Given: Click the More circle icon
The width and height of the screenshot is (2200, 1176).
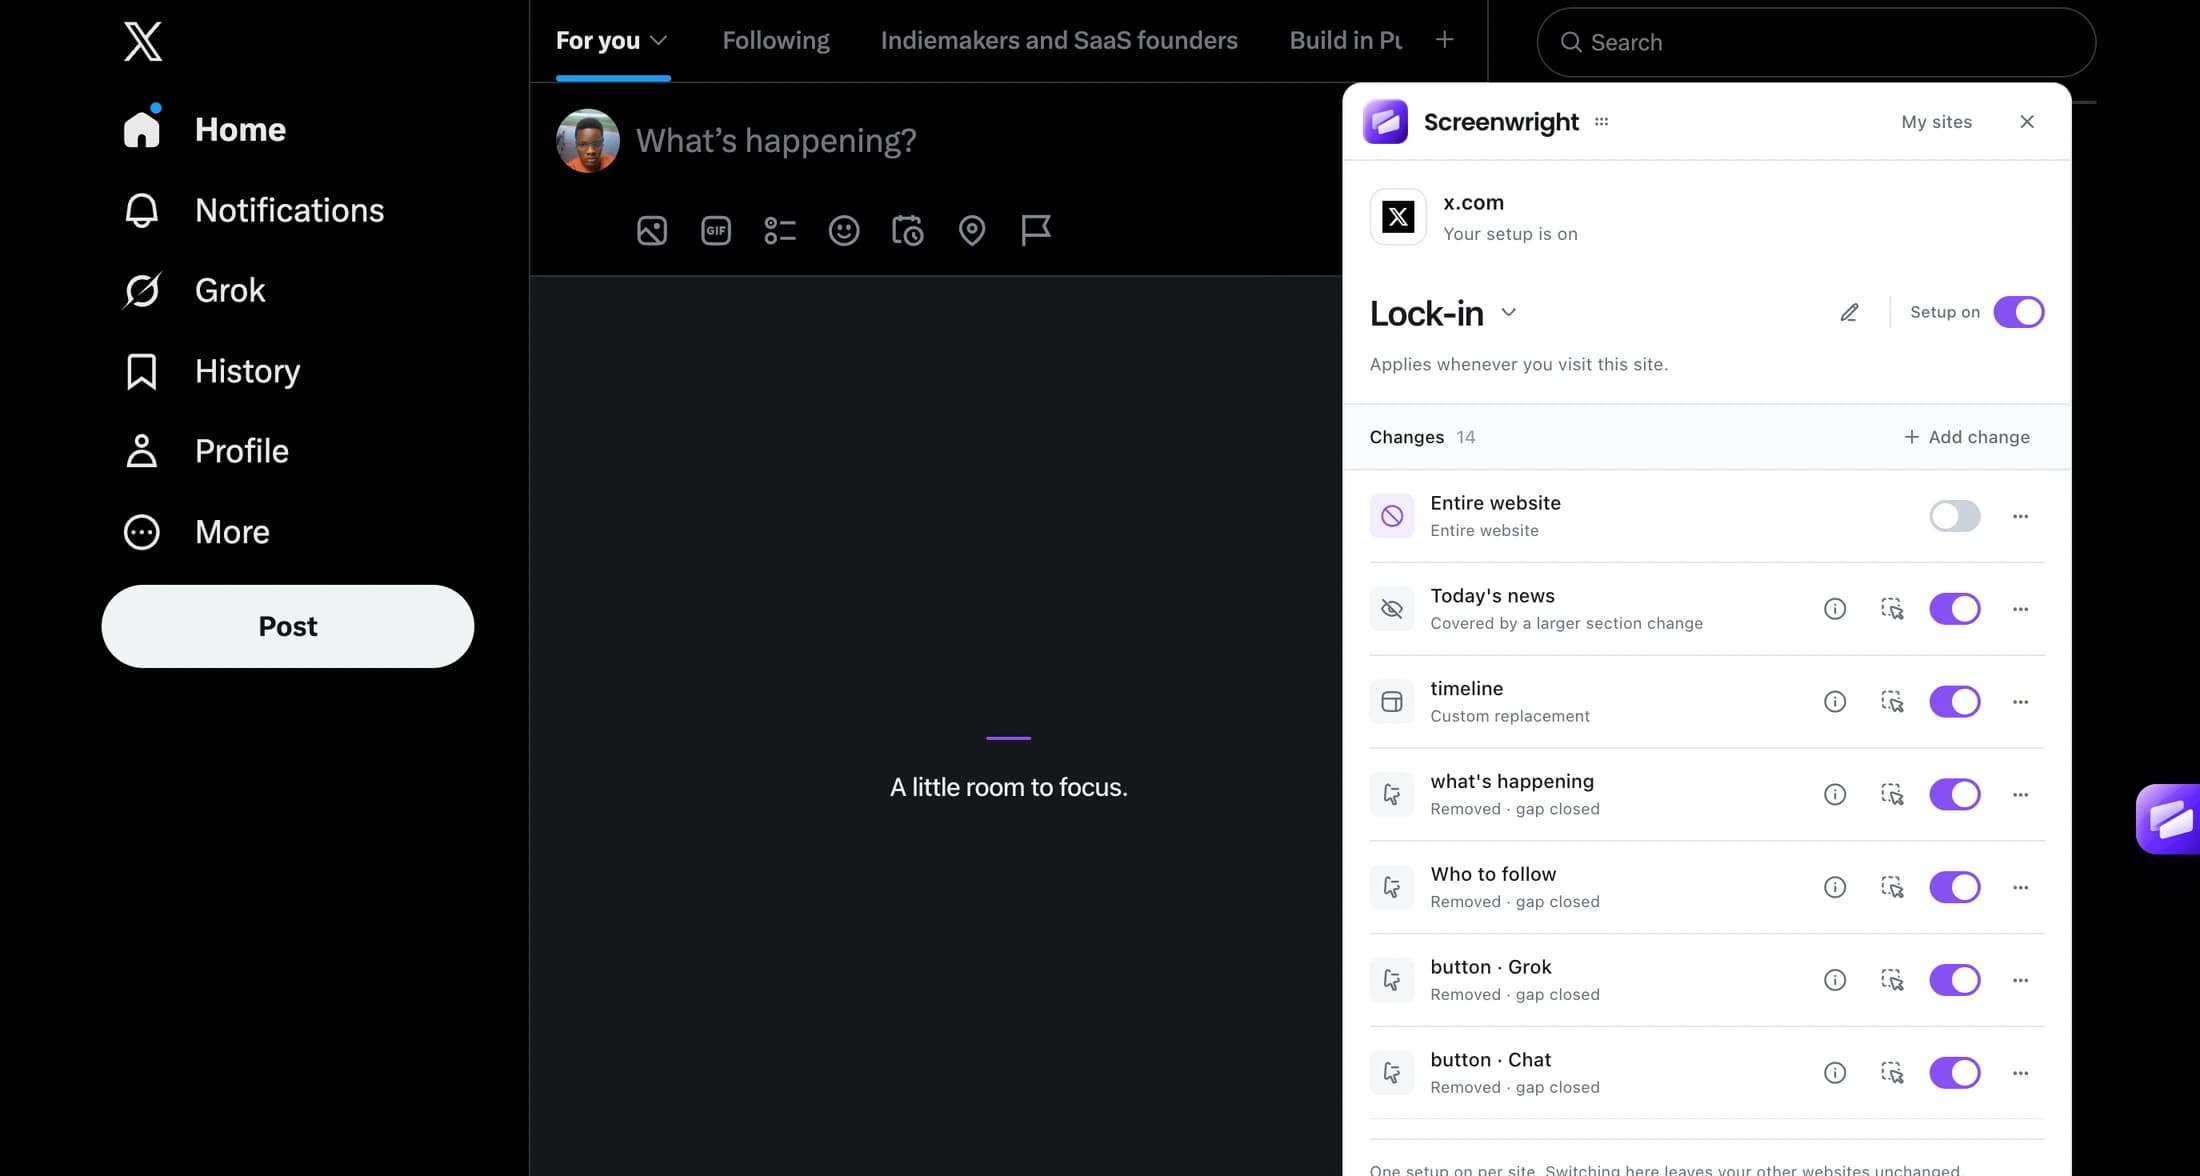Looking at the screenshot, I should point(142,532).
